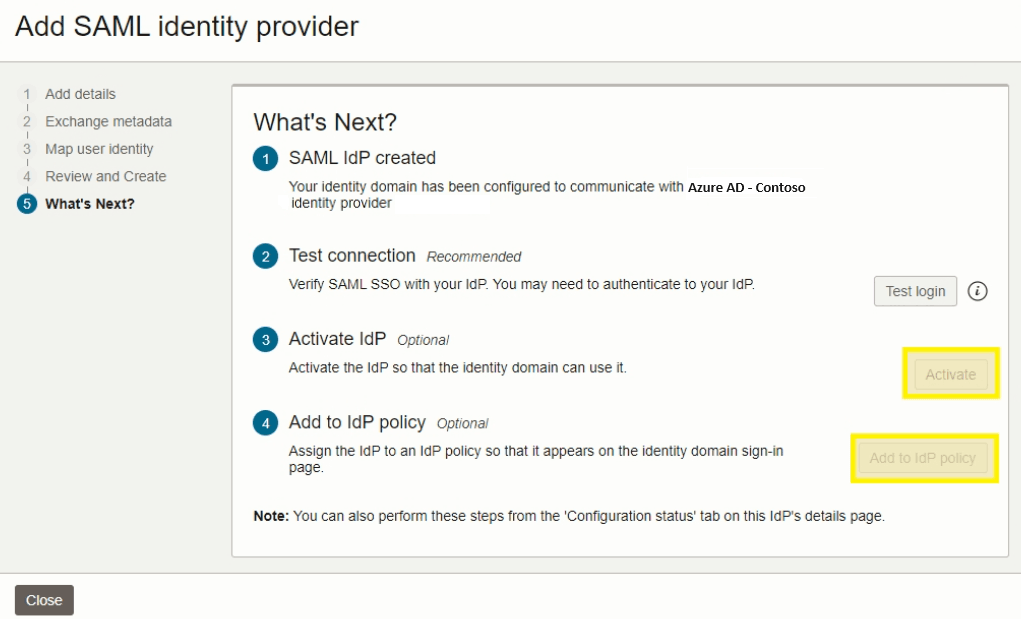Click the Add to IdP policy button

point(922,458)
